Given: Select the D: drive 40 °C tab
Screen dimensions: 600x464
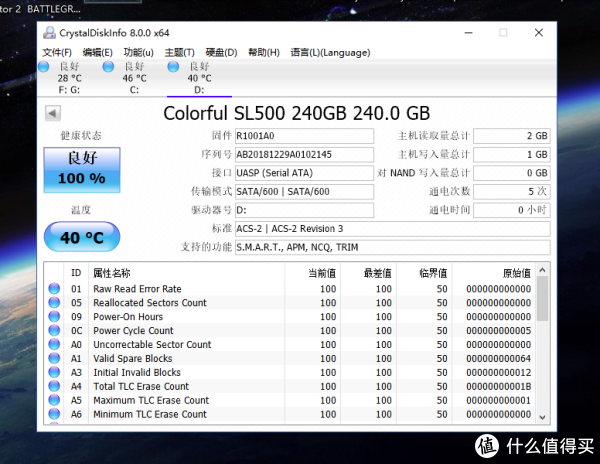Looking at the screenshot, I should (x=199, y=78).
